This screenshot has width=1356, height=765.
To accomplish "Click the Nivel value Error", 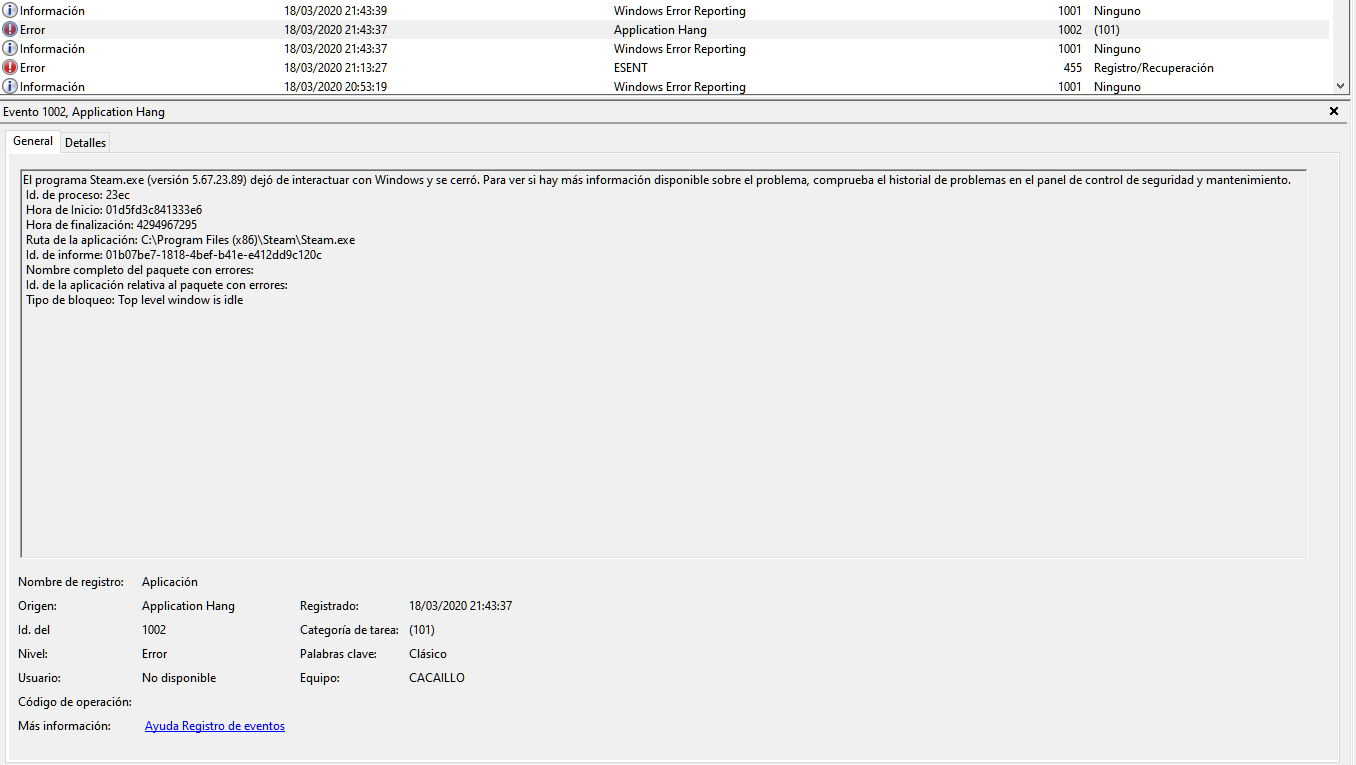I will [x=155, y=654].
